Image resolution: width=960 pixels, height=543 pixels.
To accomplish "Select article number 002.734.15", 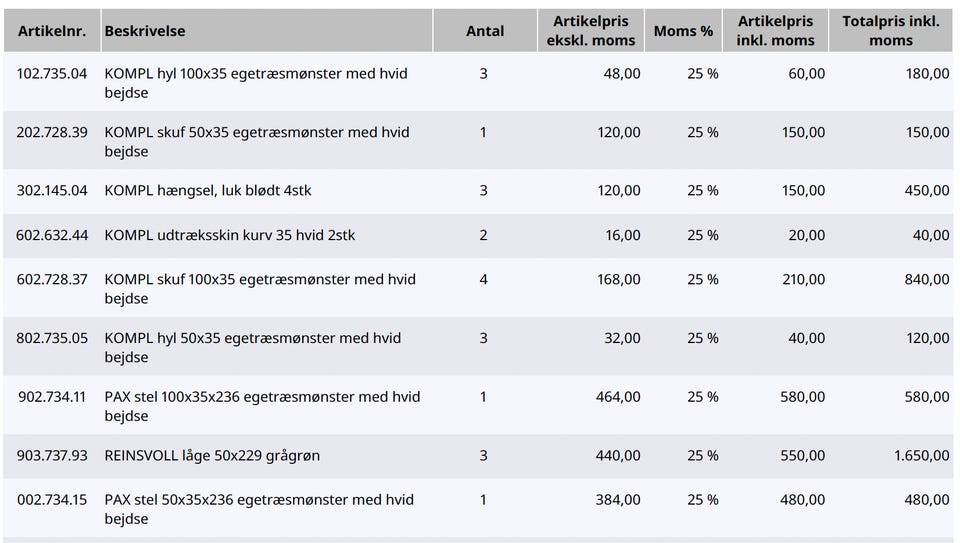I will coord(52,500).
